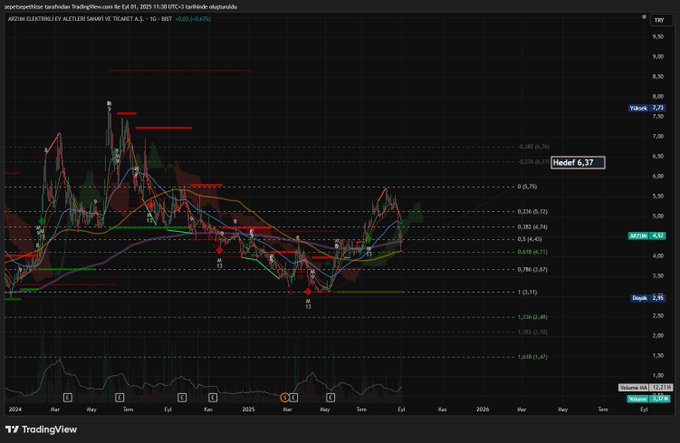This screenshot has height=443, width=680.
Task: Click the 2024 label on time axis
Action: (x=15, y=409)
